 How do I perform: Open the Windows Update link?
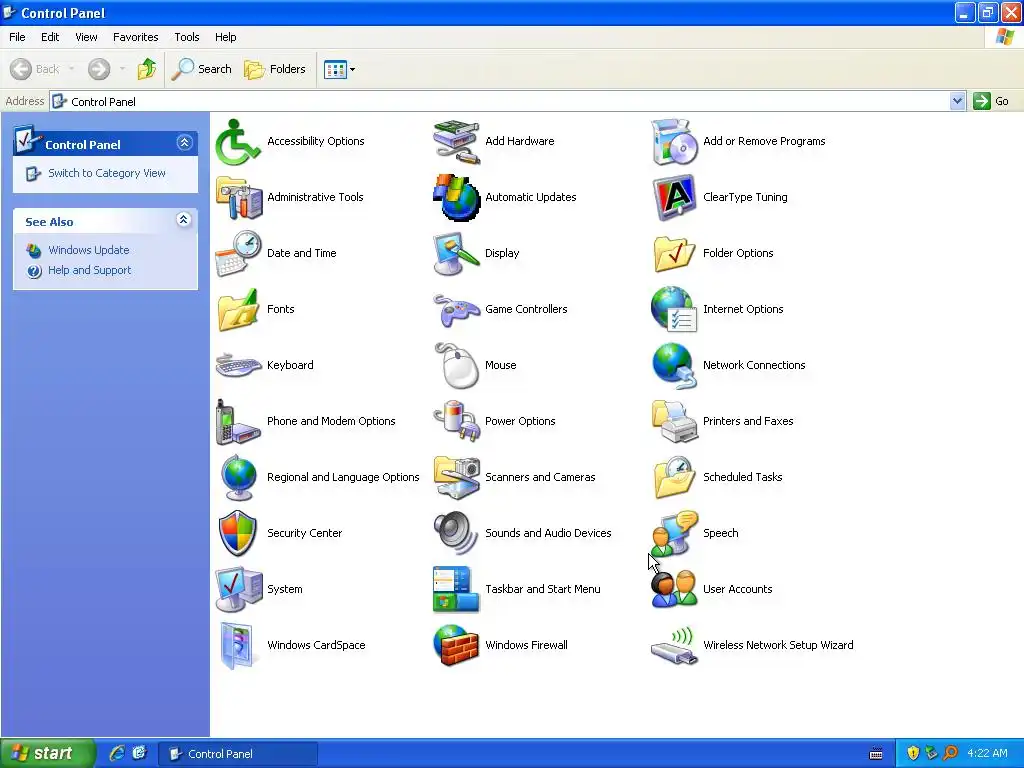pos(88,250)
